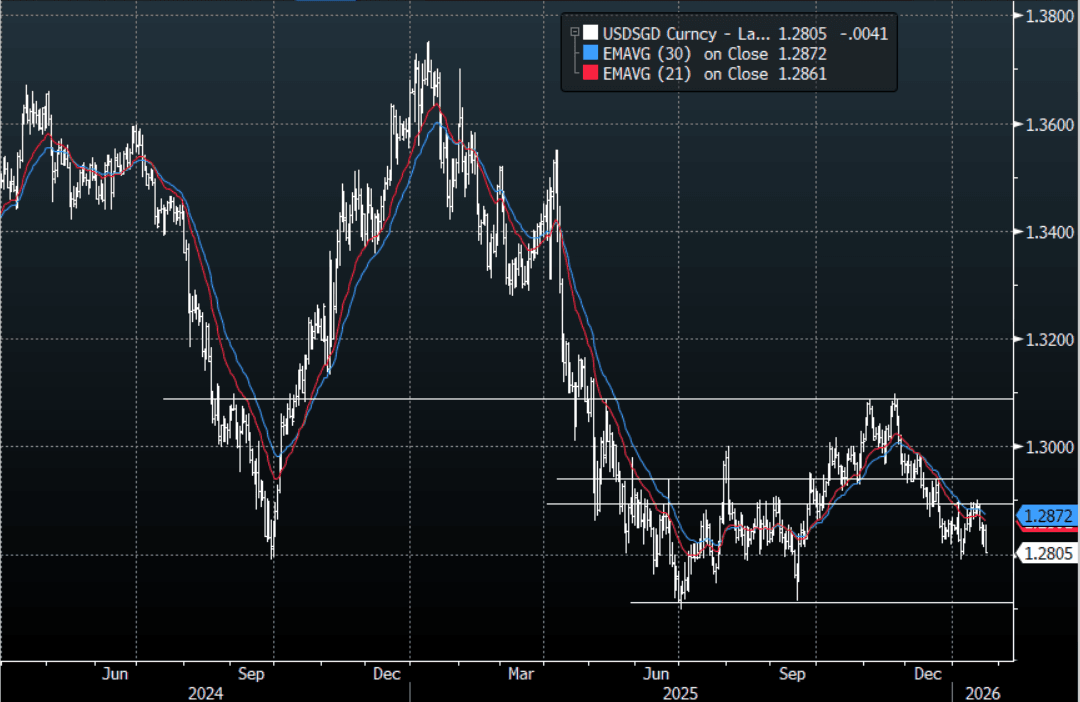
Task: Click the first Jun label under 2024
Action: point(116,674)
